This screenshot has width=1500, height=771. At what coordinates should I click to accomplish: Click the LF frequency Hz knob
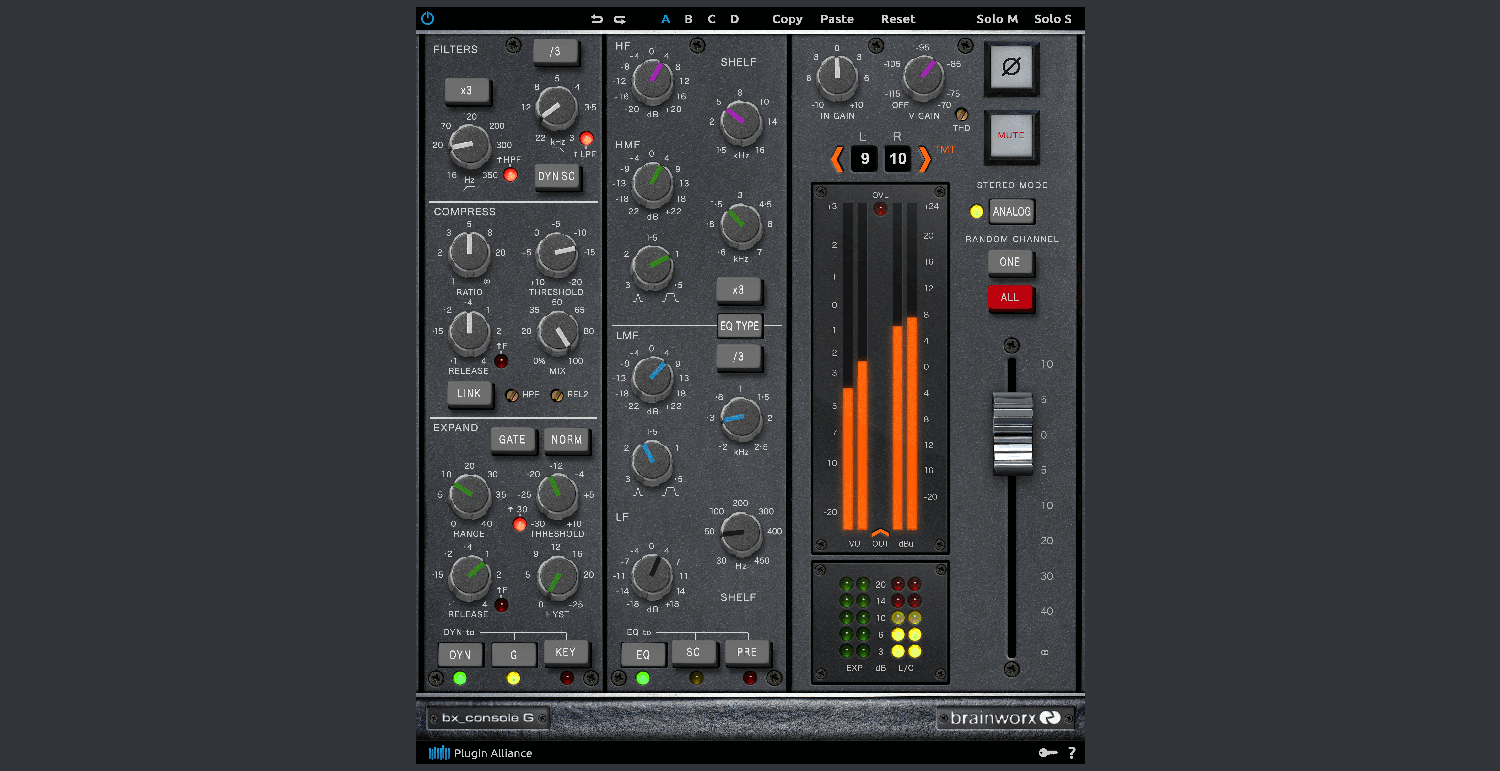click(741, 537)
